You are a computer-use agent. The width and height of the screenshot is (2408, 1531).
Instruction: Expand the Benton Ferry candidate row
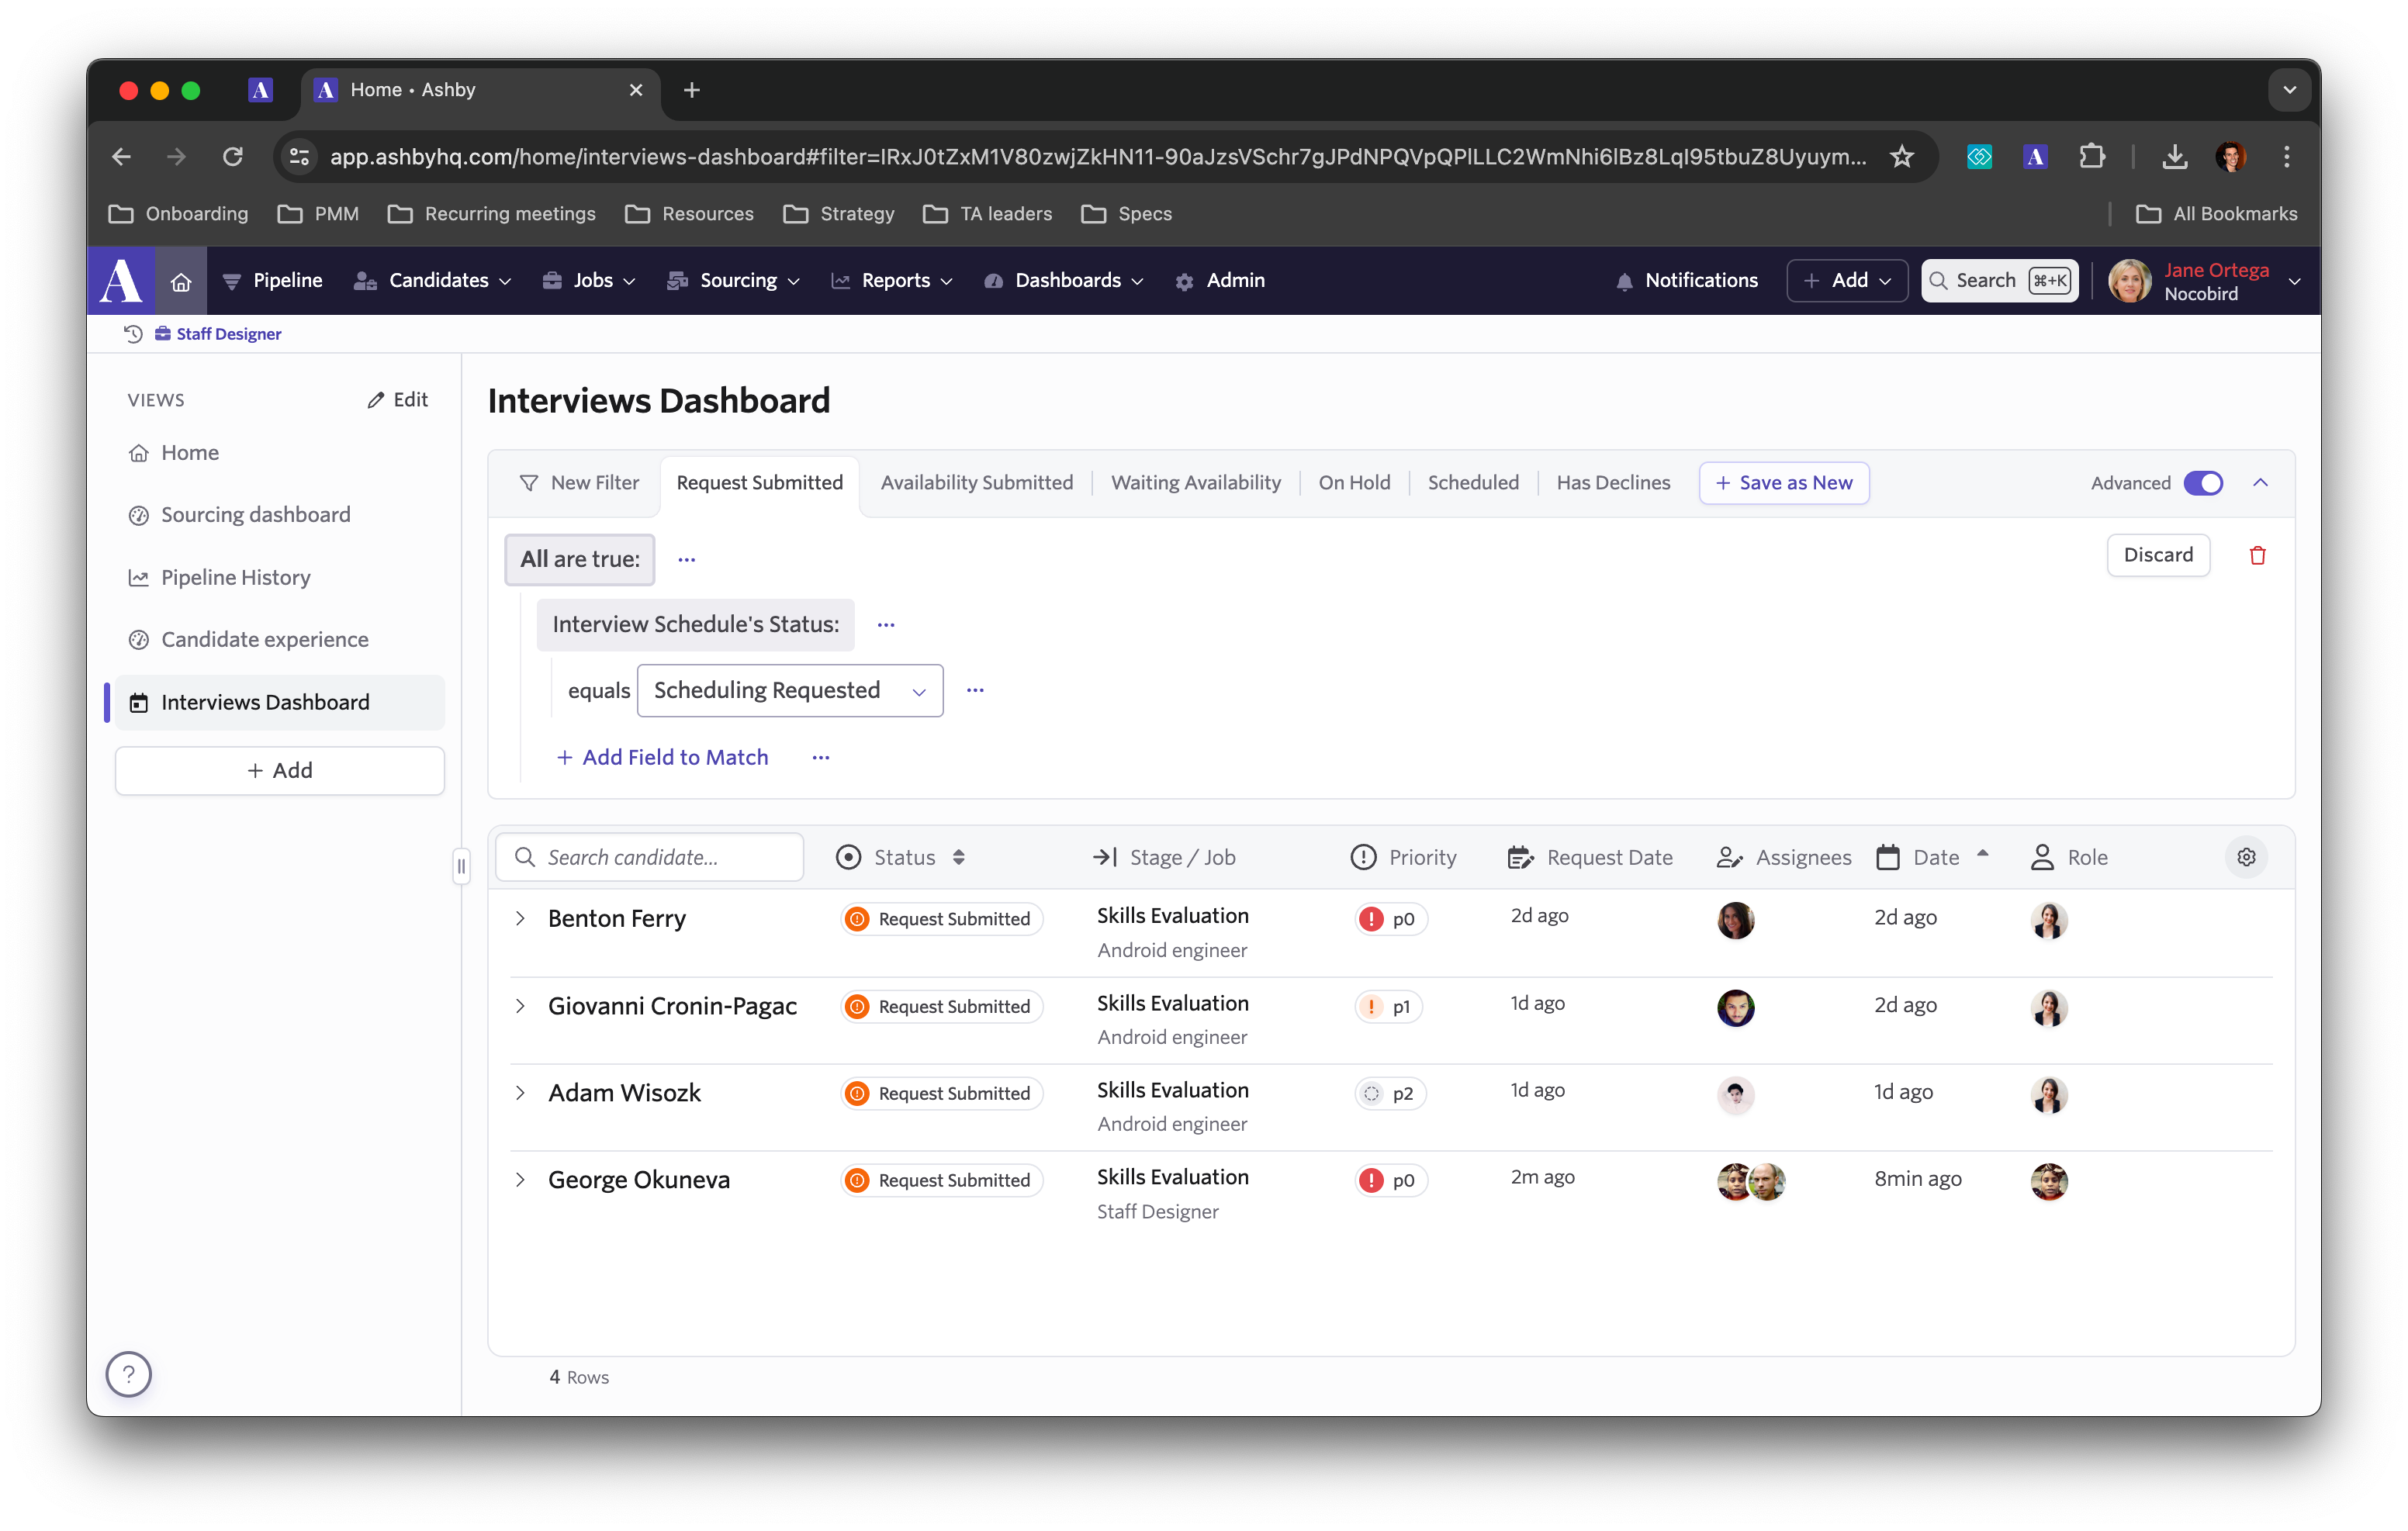coord(520,915)
